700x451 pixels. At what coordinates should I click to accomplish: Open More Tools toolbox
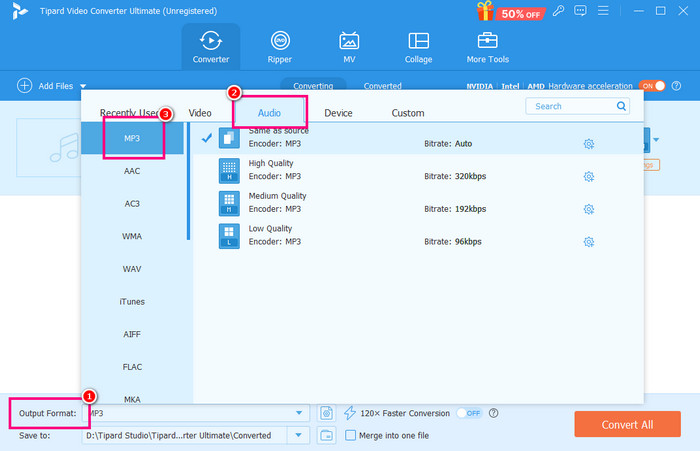point(488,46)
